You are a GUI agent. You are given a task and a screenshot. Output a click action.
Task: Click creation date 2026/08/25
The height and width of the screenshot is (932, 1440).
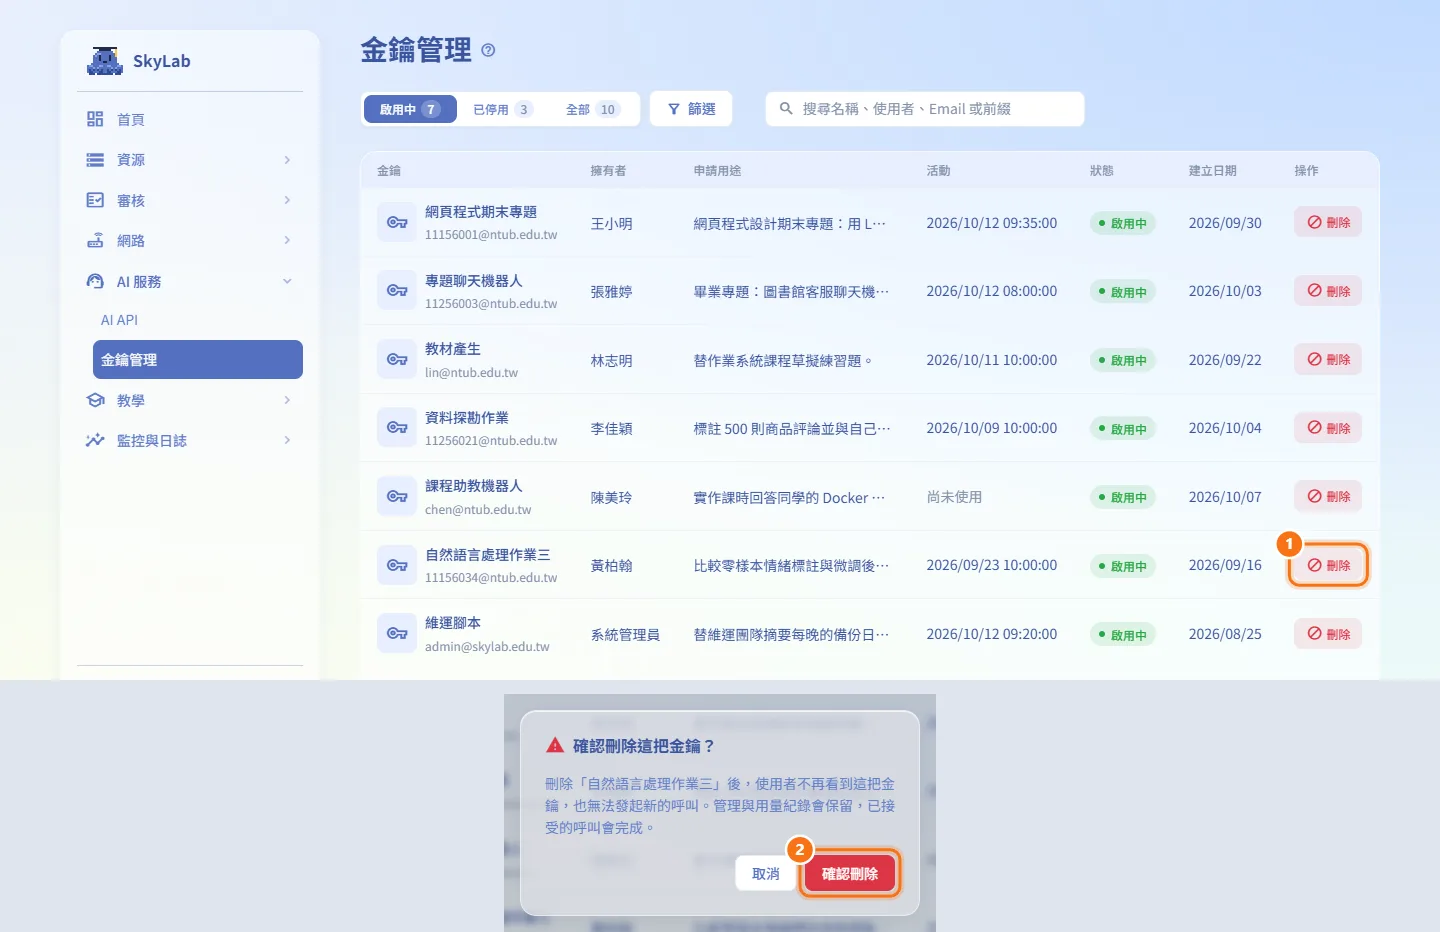click(1225, 634)
